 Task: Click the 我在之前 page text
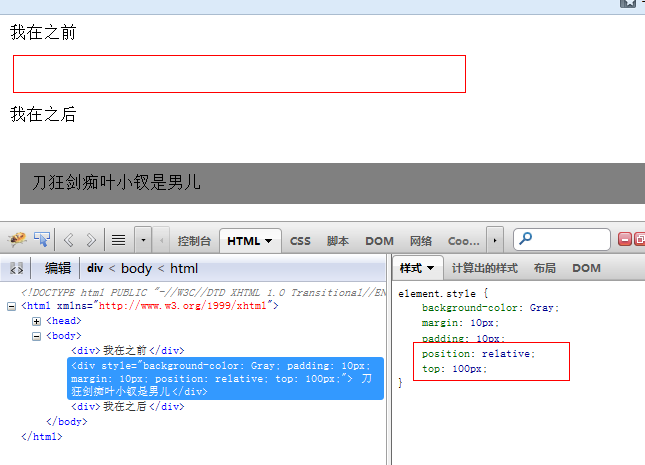(x=43, y=33)
